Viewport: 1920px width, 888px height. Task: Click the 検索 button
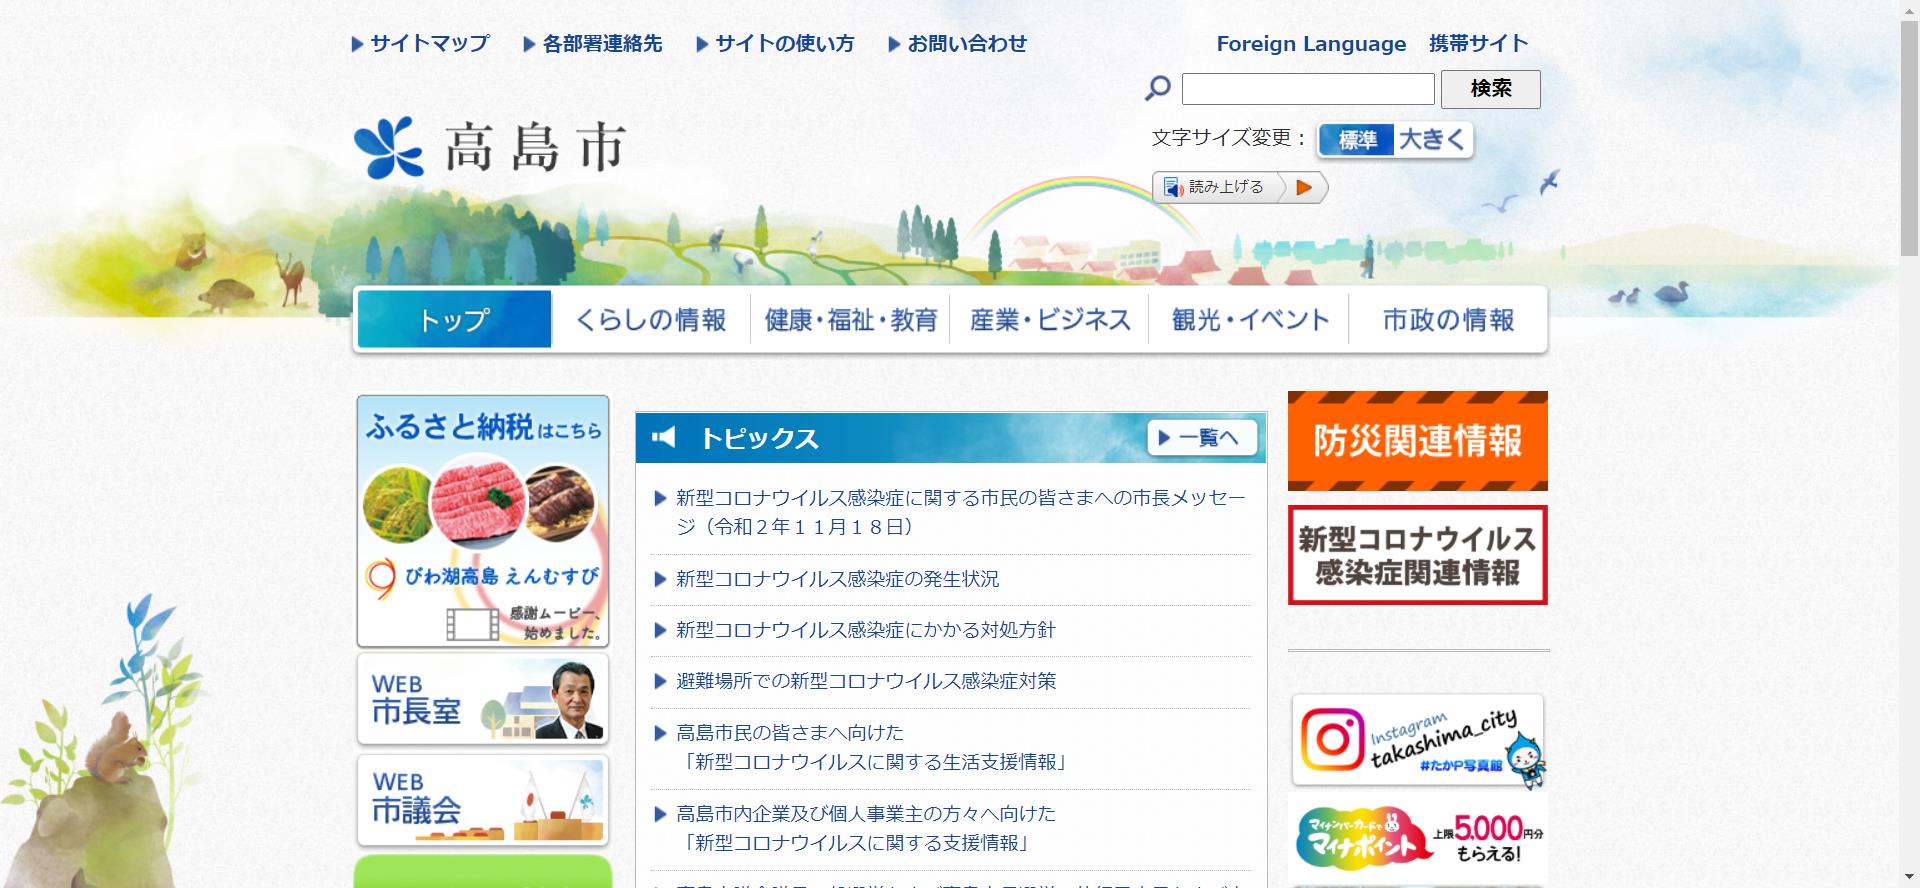click(x=1490, y=89)
